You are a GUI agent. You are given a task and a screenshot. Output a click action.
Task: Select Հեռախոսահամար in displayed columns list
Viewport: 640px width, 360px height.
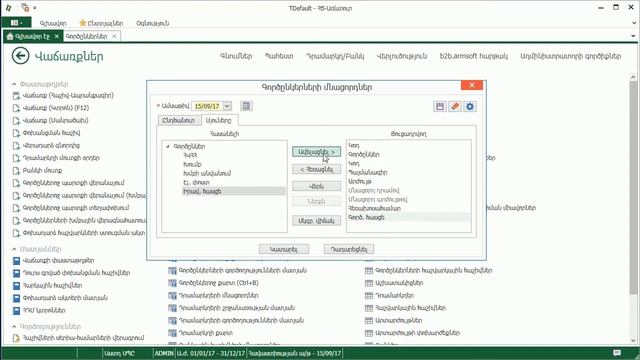[x=374, y=208]
